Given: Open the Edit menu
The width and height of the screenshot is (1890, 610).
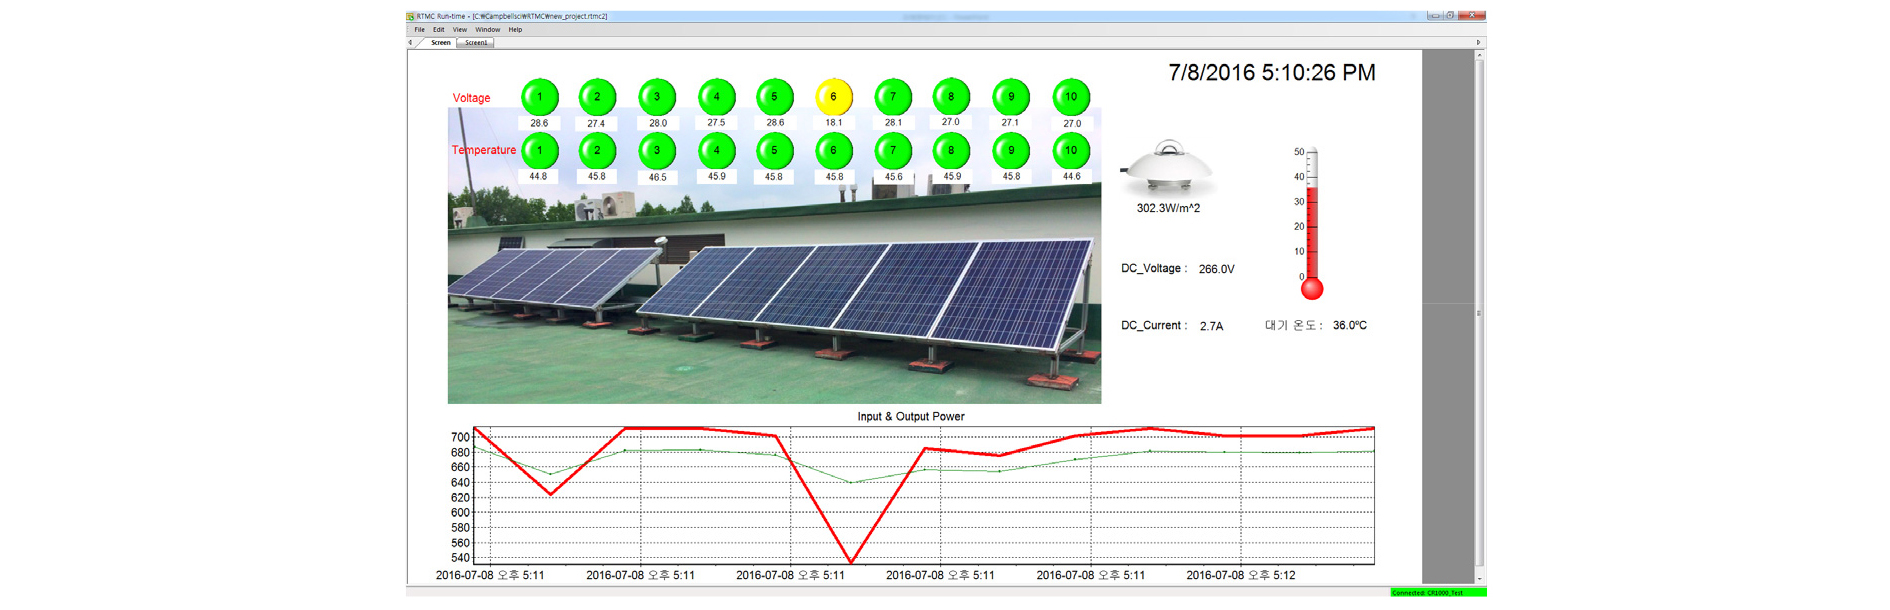Looking at the screenshot, I should [438, 30].
